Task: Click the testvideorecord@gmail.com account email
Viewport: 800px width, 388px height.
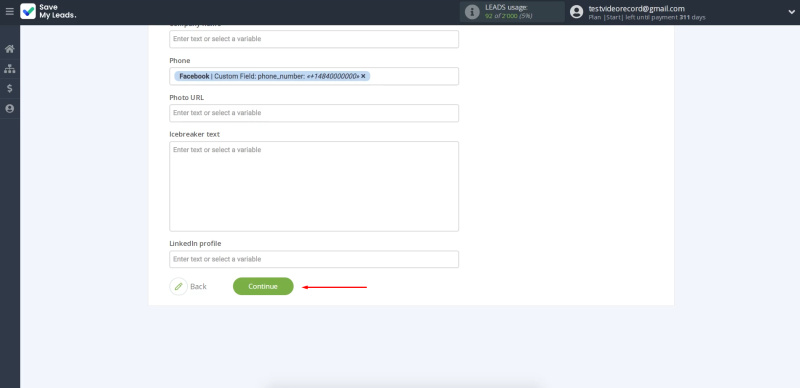Action: (636, 8)
